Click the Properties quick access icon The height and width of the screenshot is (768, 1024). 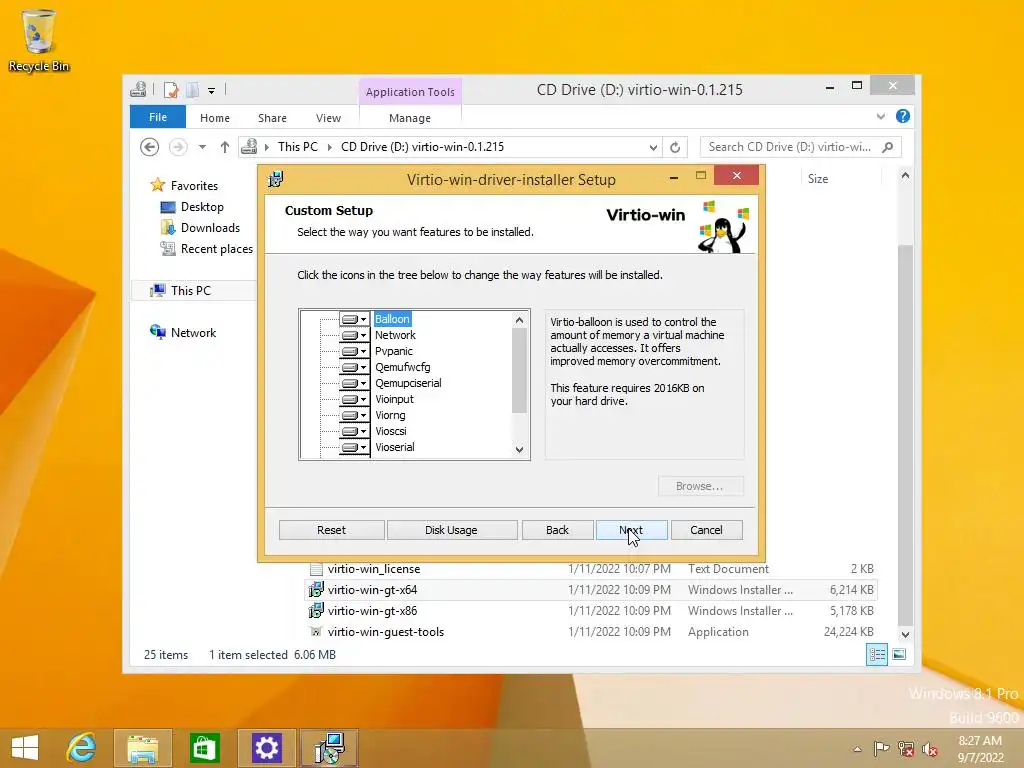point(171,89)
